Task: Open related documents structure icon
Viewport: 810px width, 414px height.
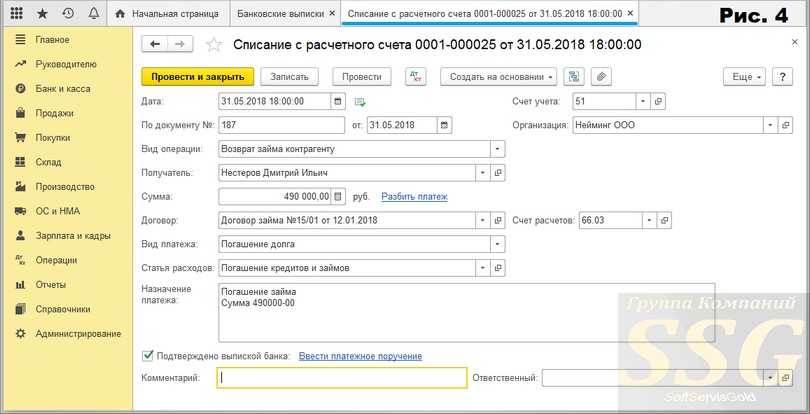Action: pyautogui.click(x=574, y=76)
